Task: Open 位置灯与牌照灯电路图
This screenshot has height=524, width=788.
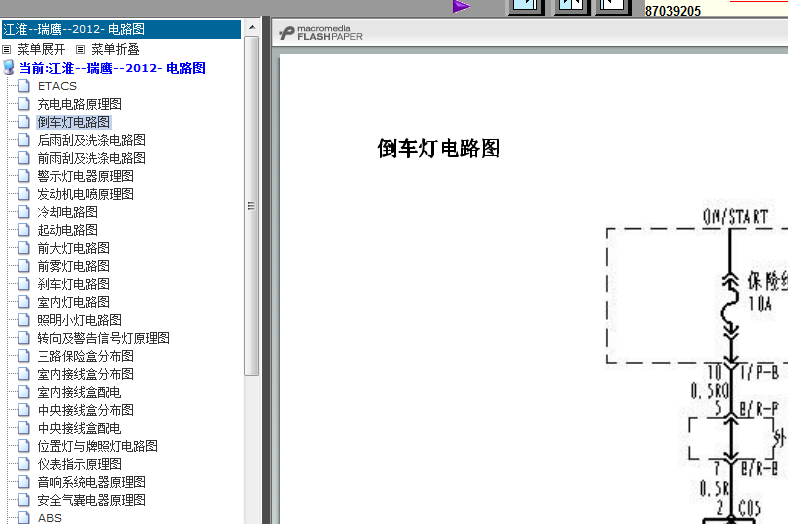Action: (x=97, y=446)
